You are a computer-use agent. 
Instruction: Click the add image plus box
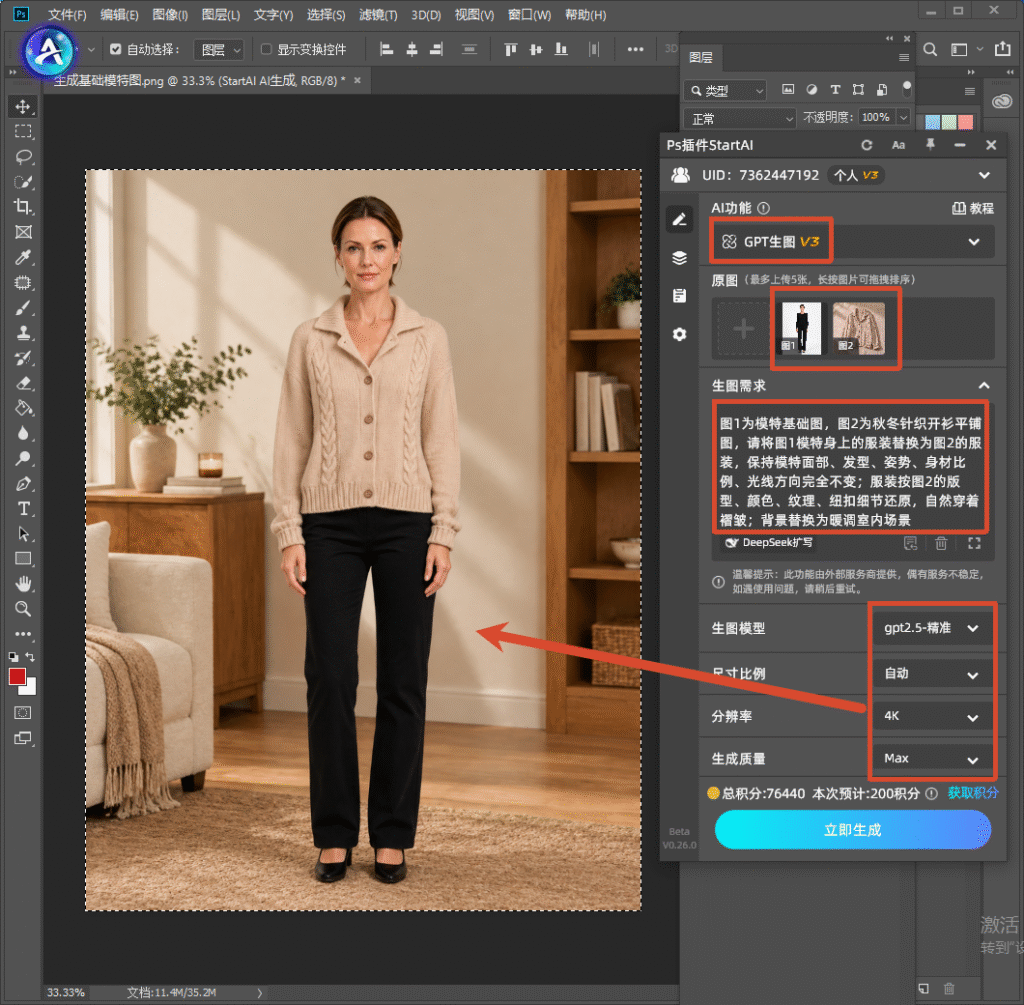tap(743, 328)
